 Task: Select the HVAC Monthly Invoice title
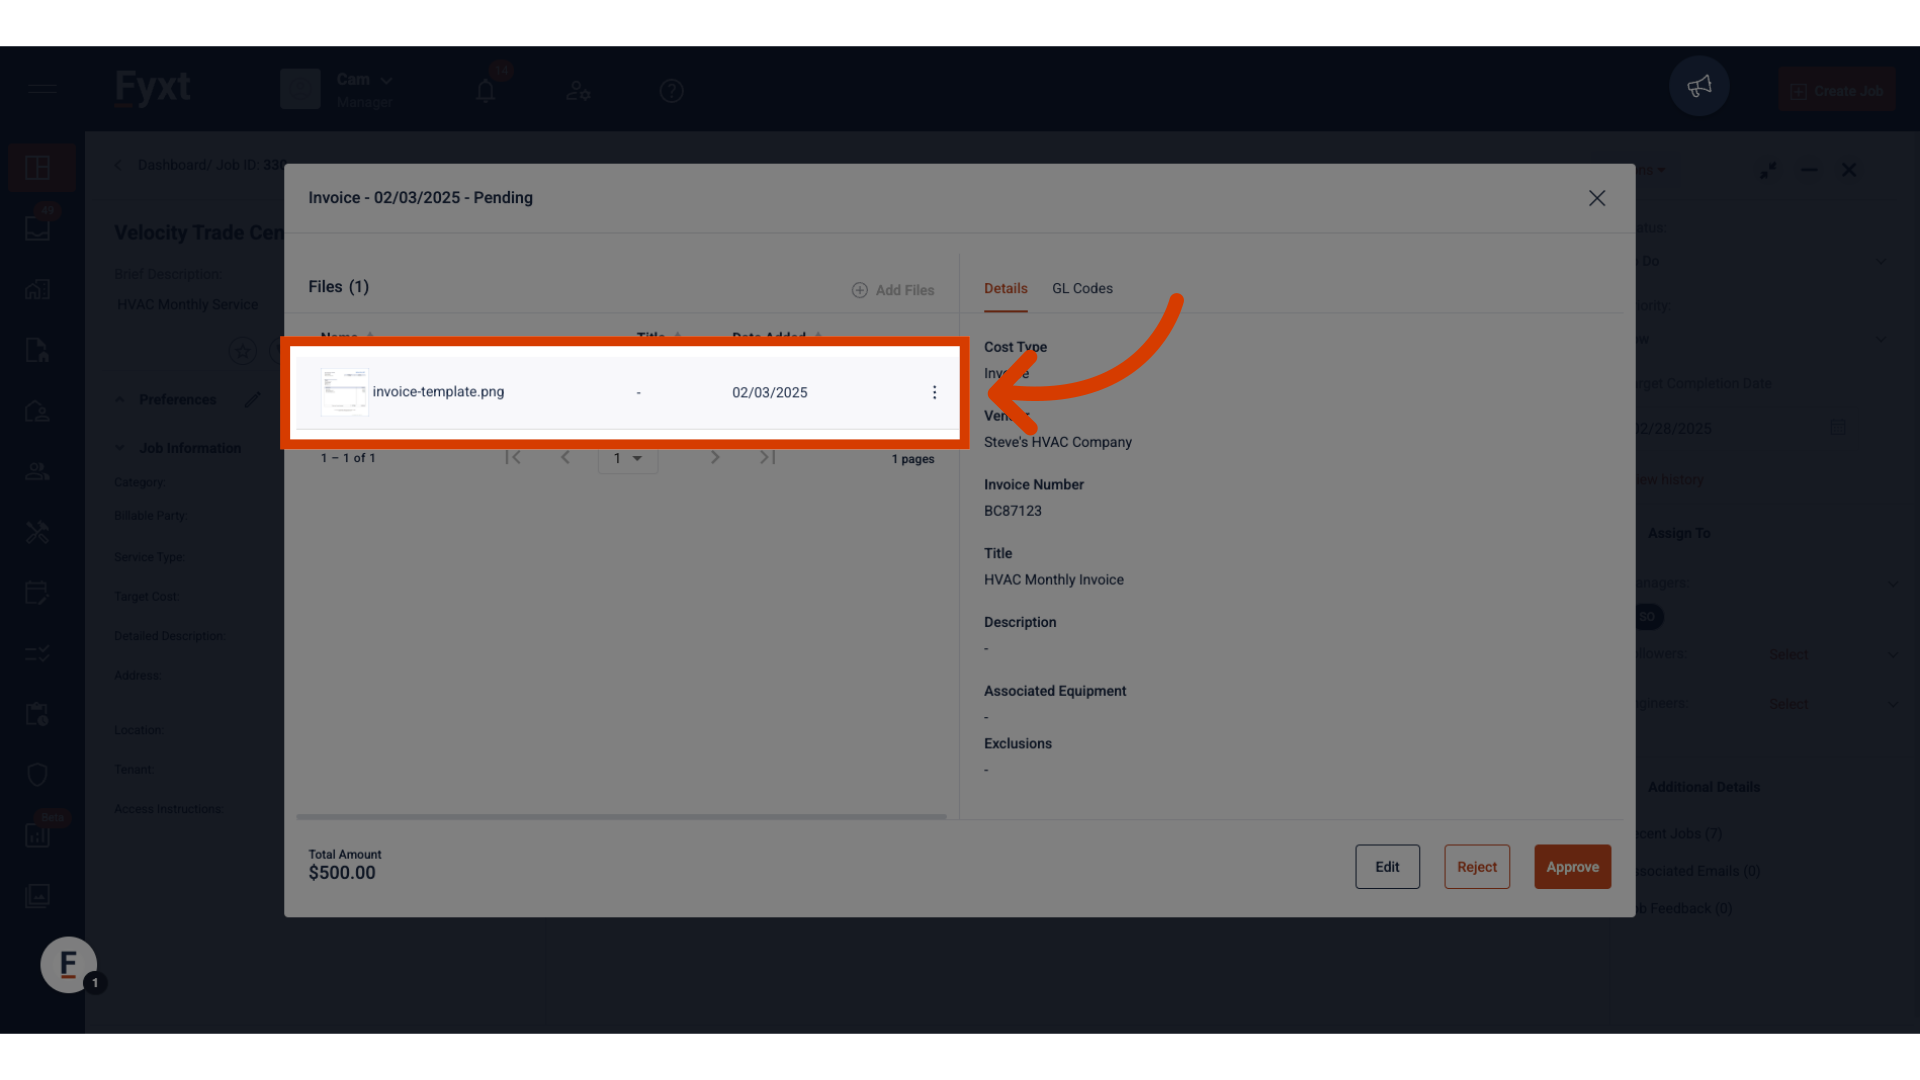click(1053, 580)
